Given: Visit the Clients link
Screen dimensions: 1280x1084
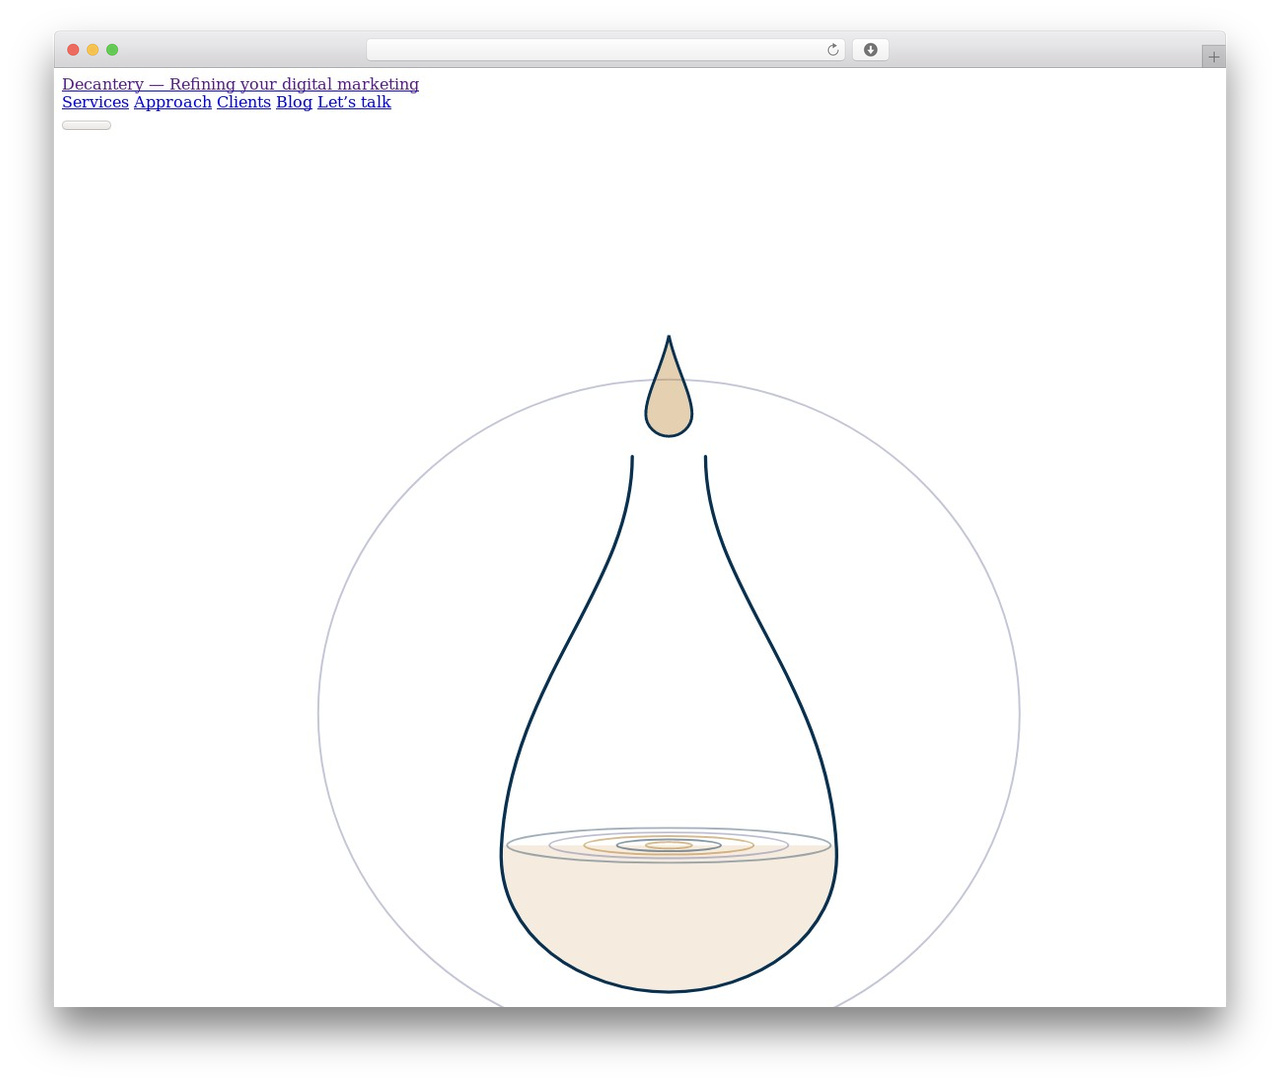Looking at the screenshot, I should [x=244, y=102].
